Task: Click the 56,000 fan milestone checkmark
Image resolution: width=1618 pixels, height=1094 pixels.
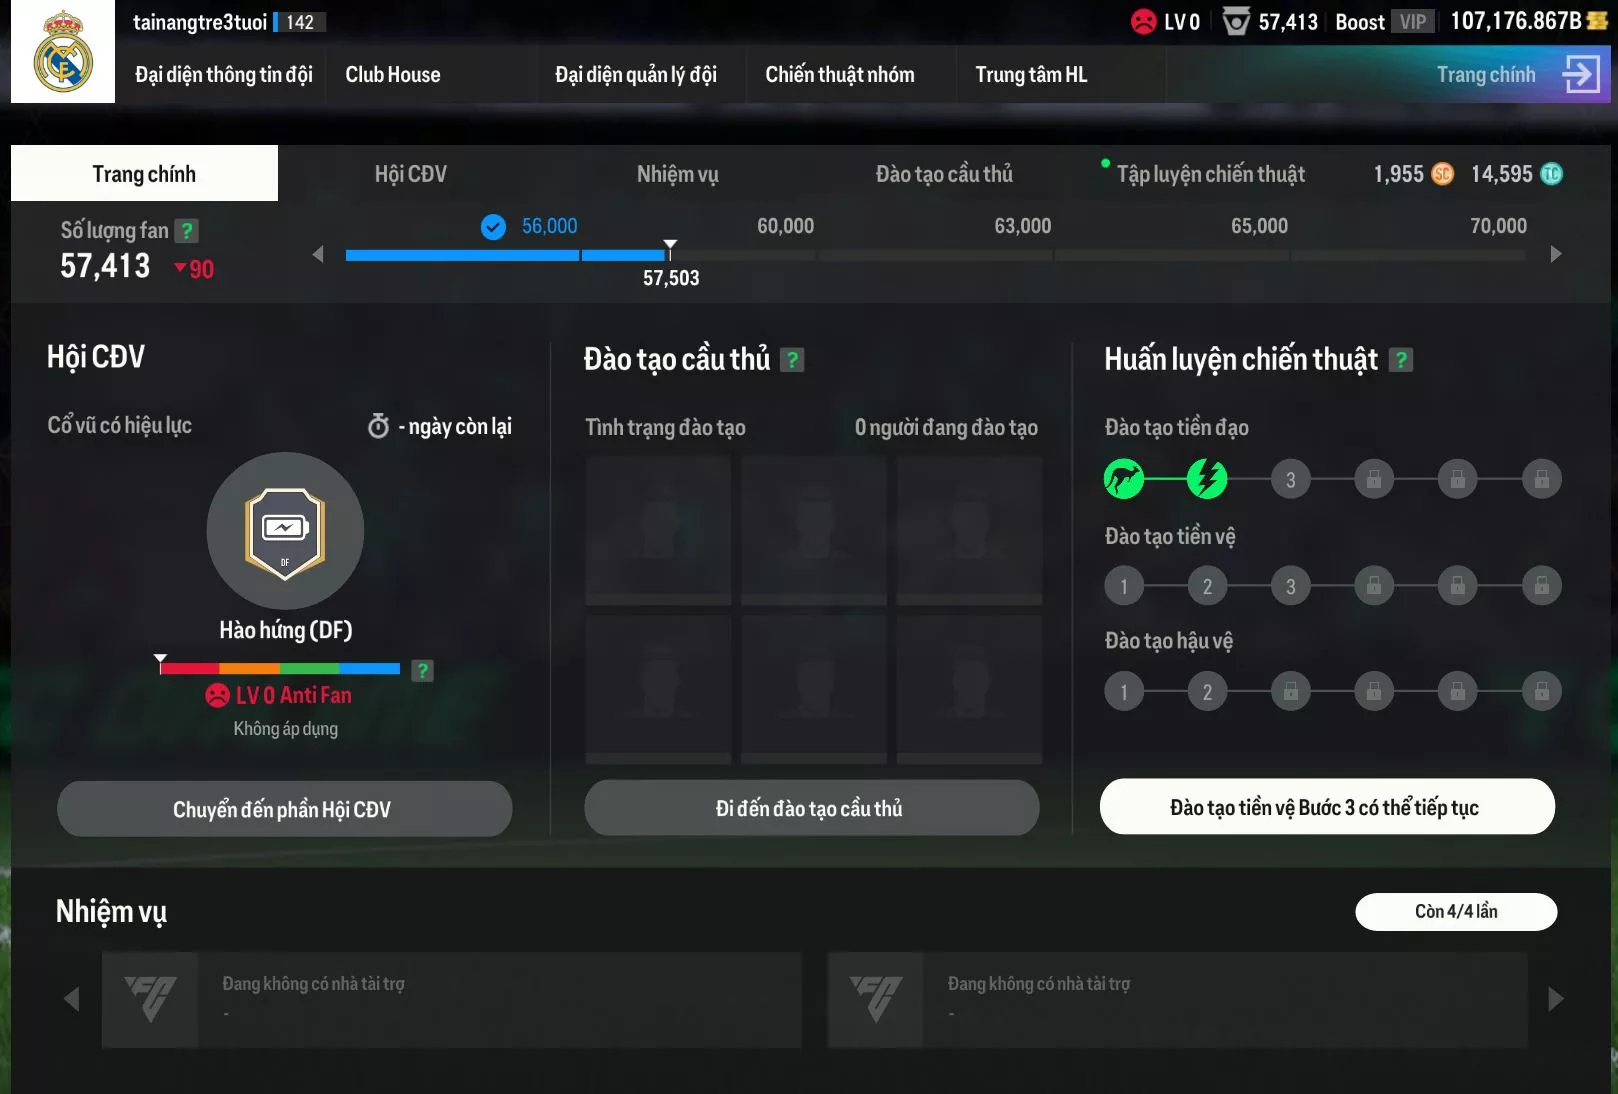Action: (493, 227)
